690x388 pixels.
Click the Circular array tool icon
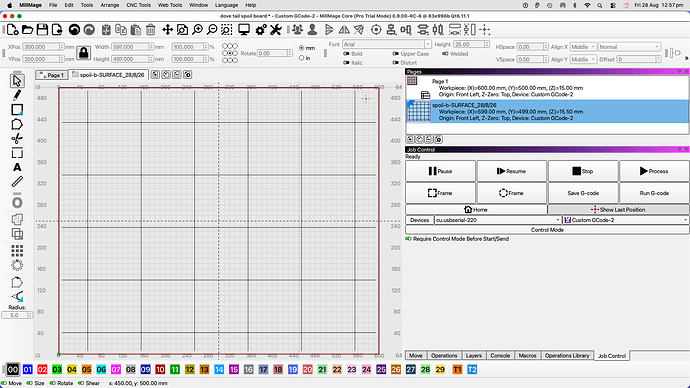17,265
